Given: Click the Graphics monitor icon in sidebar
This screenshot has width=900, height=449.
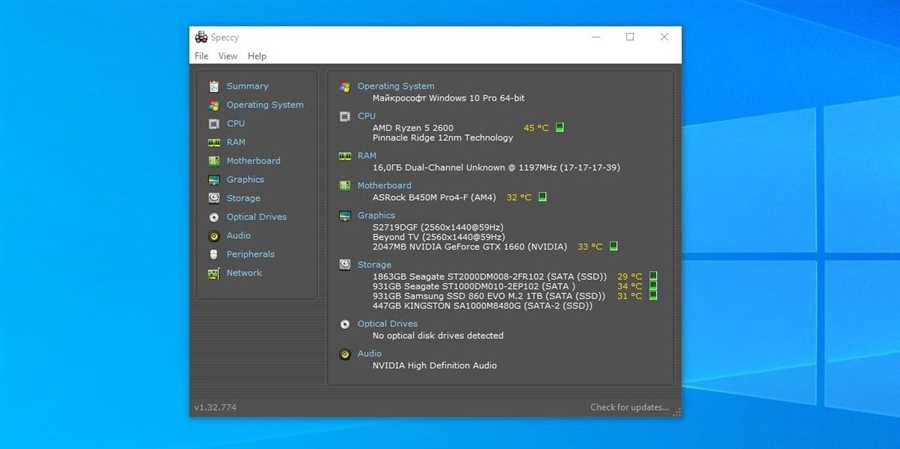Looking at the screenshot, I should coord(214,180).
